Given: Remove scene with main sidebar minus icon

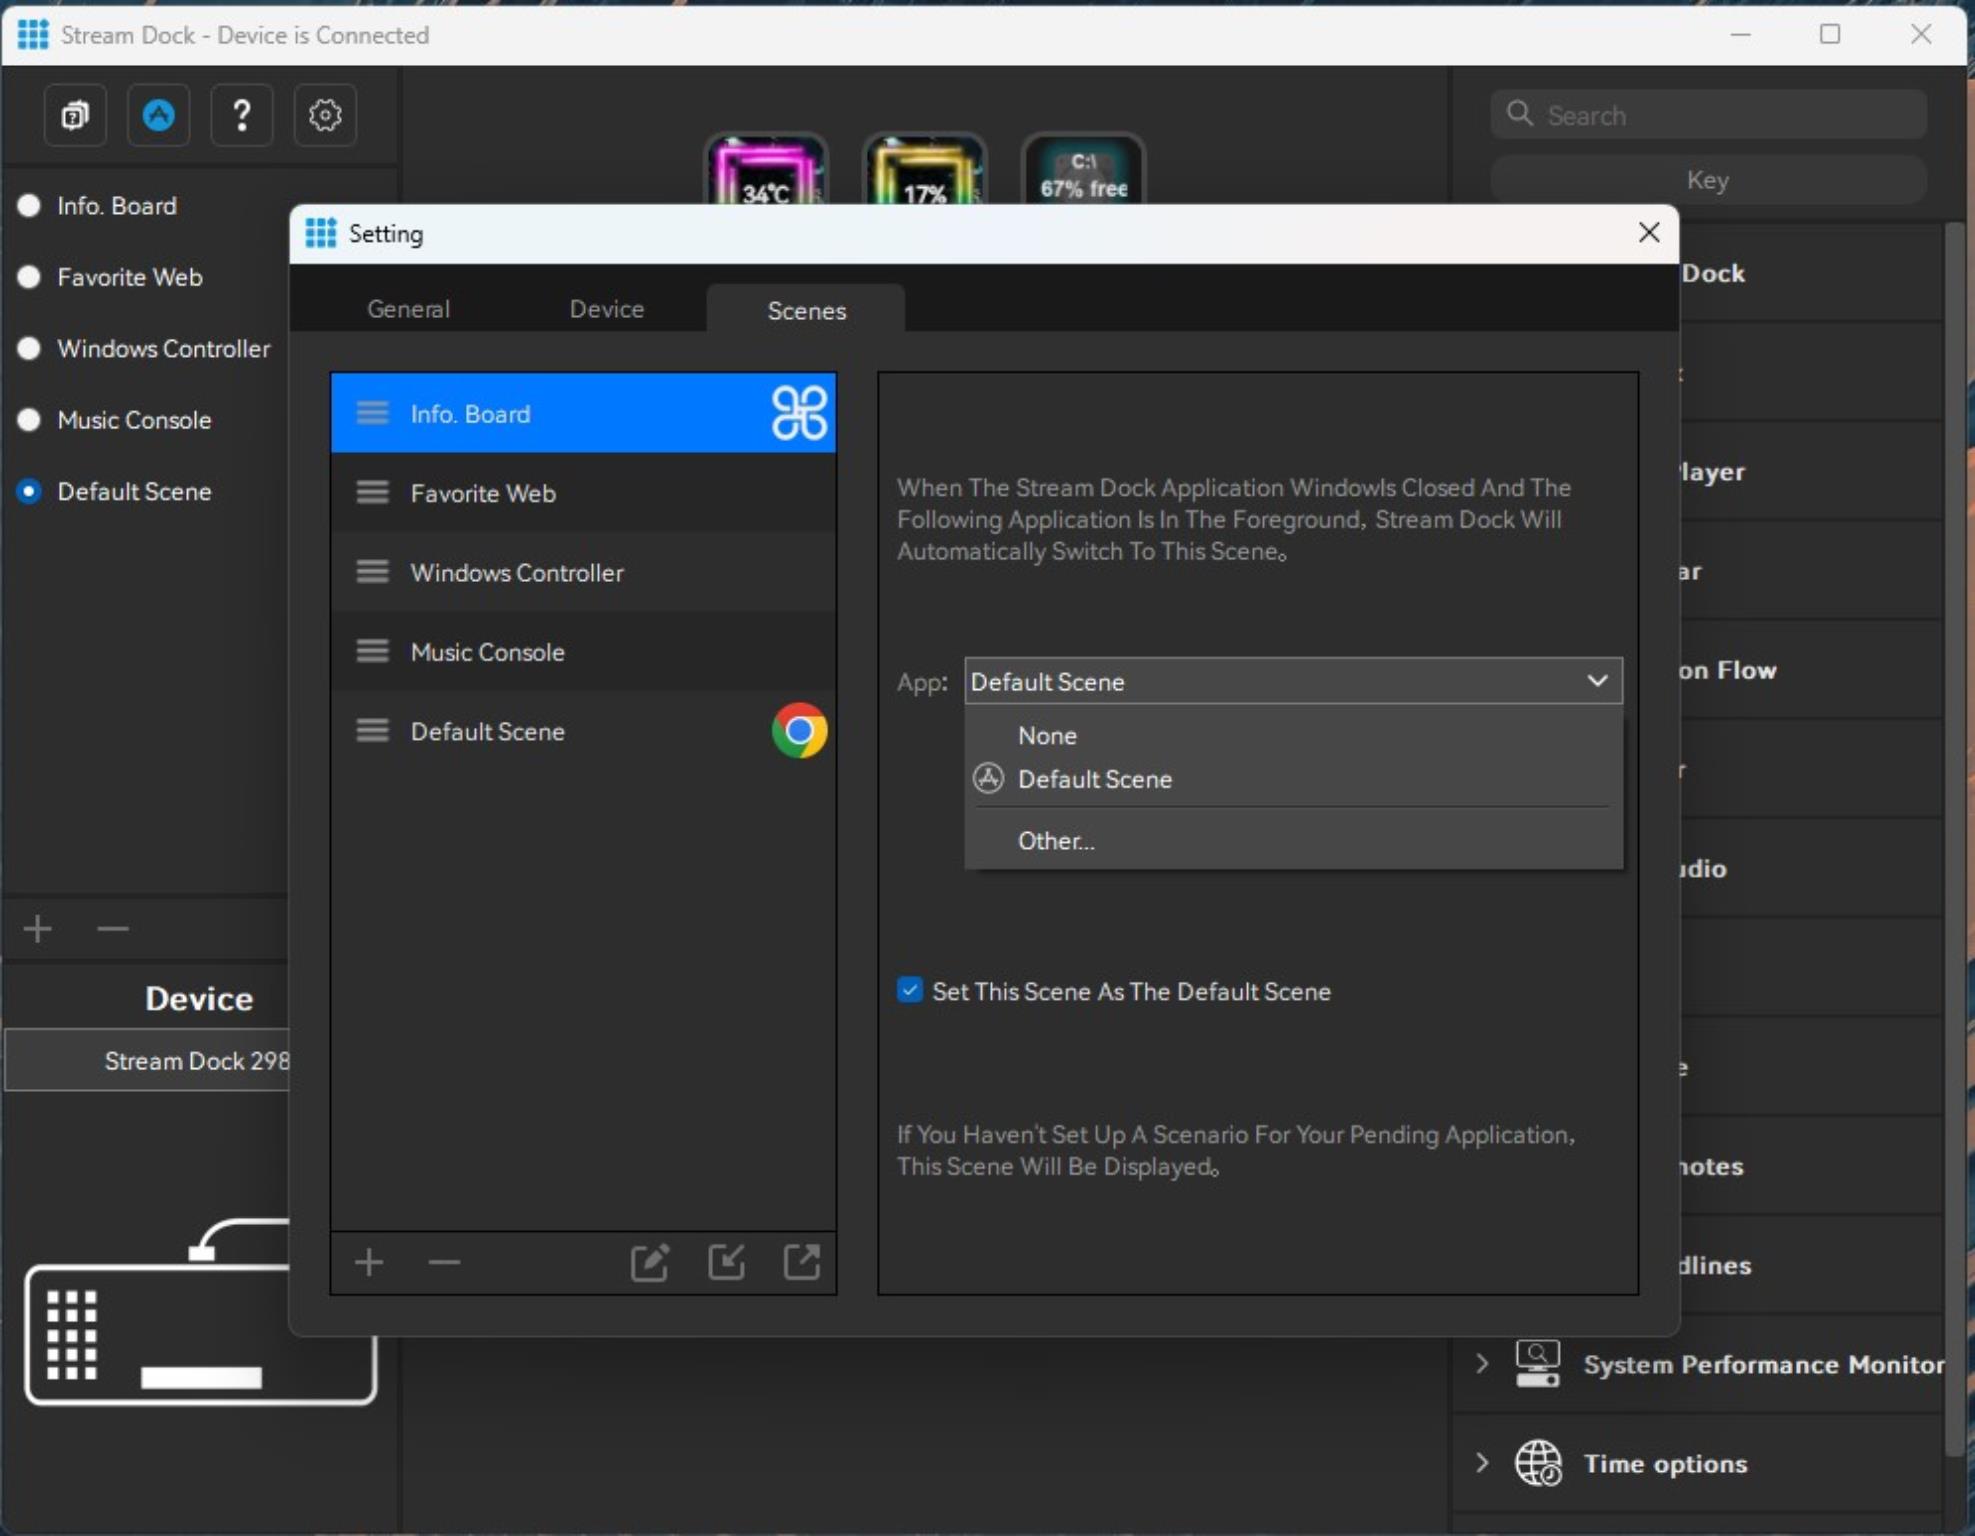Looking at the screenshot, I should tap(113, 929).
